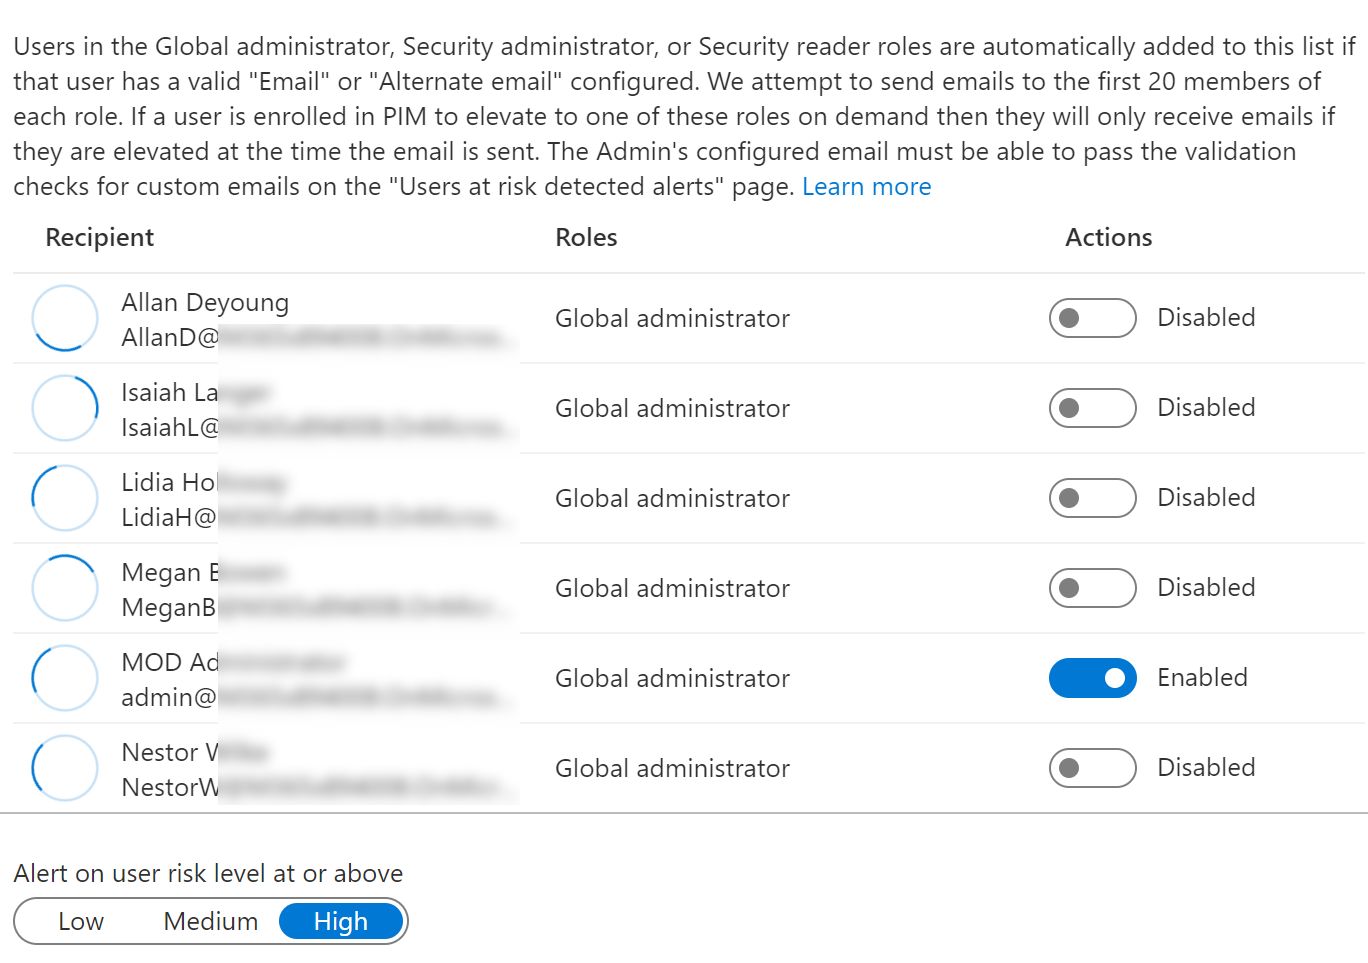Select Allan Deyoung's name in recipient list
This screenshot has height=963, width=1368.
tap(205, 303)
